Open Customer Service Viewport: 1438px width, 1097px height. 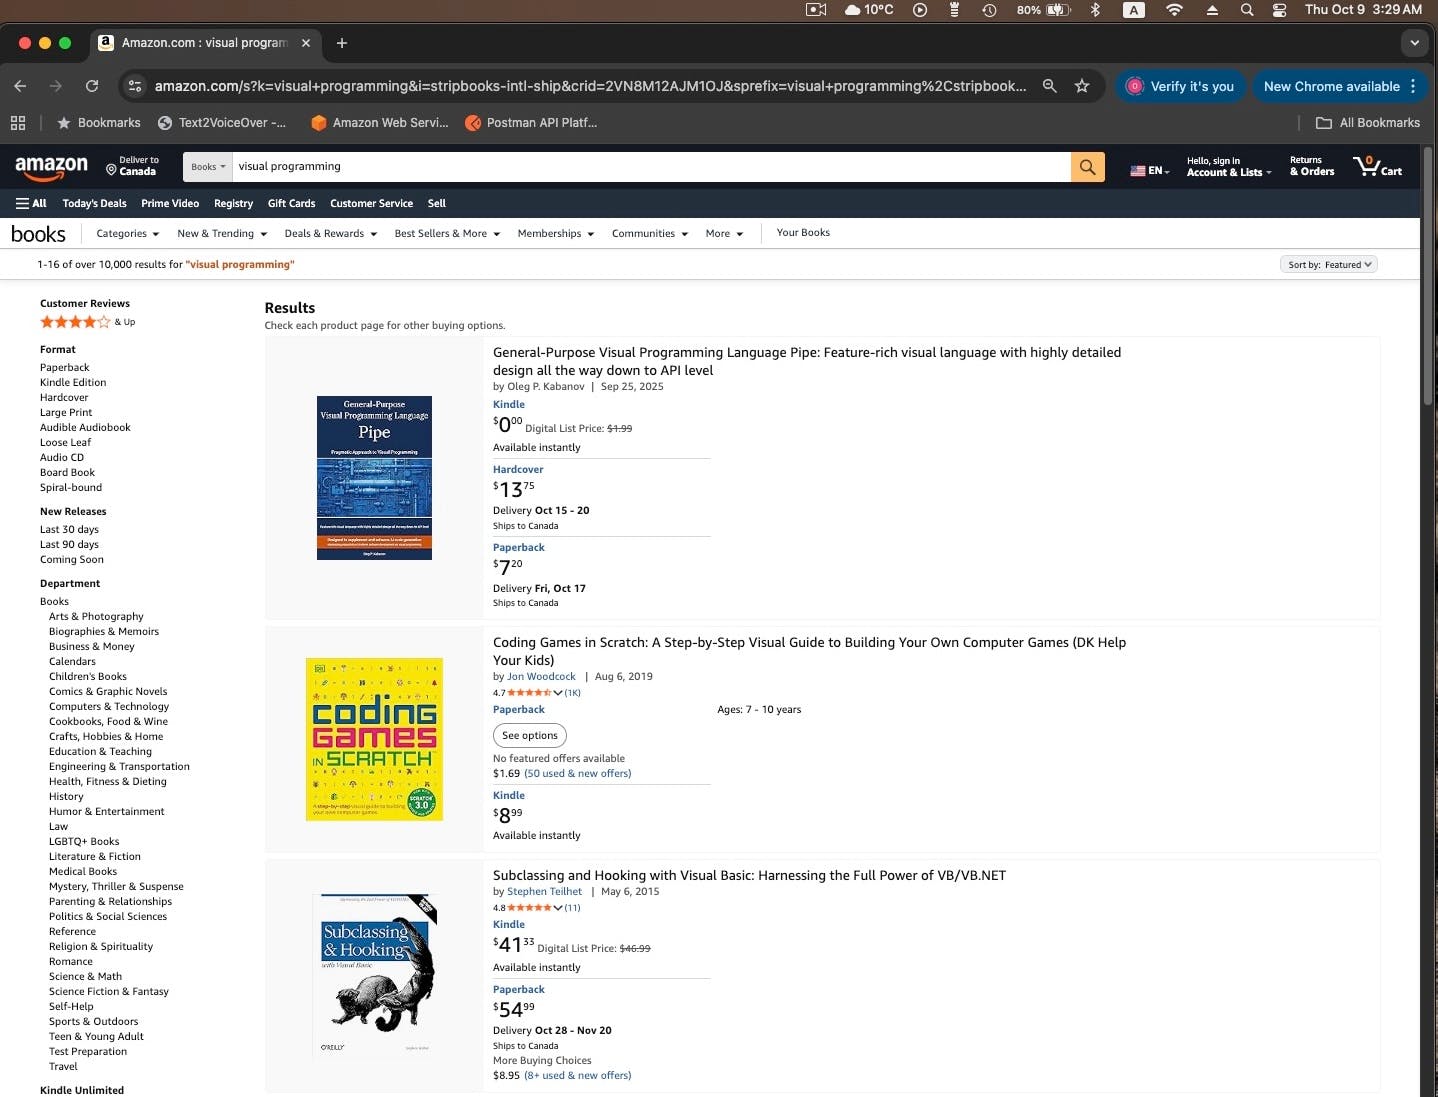[371, 203]
